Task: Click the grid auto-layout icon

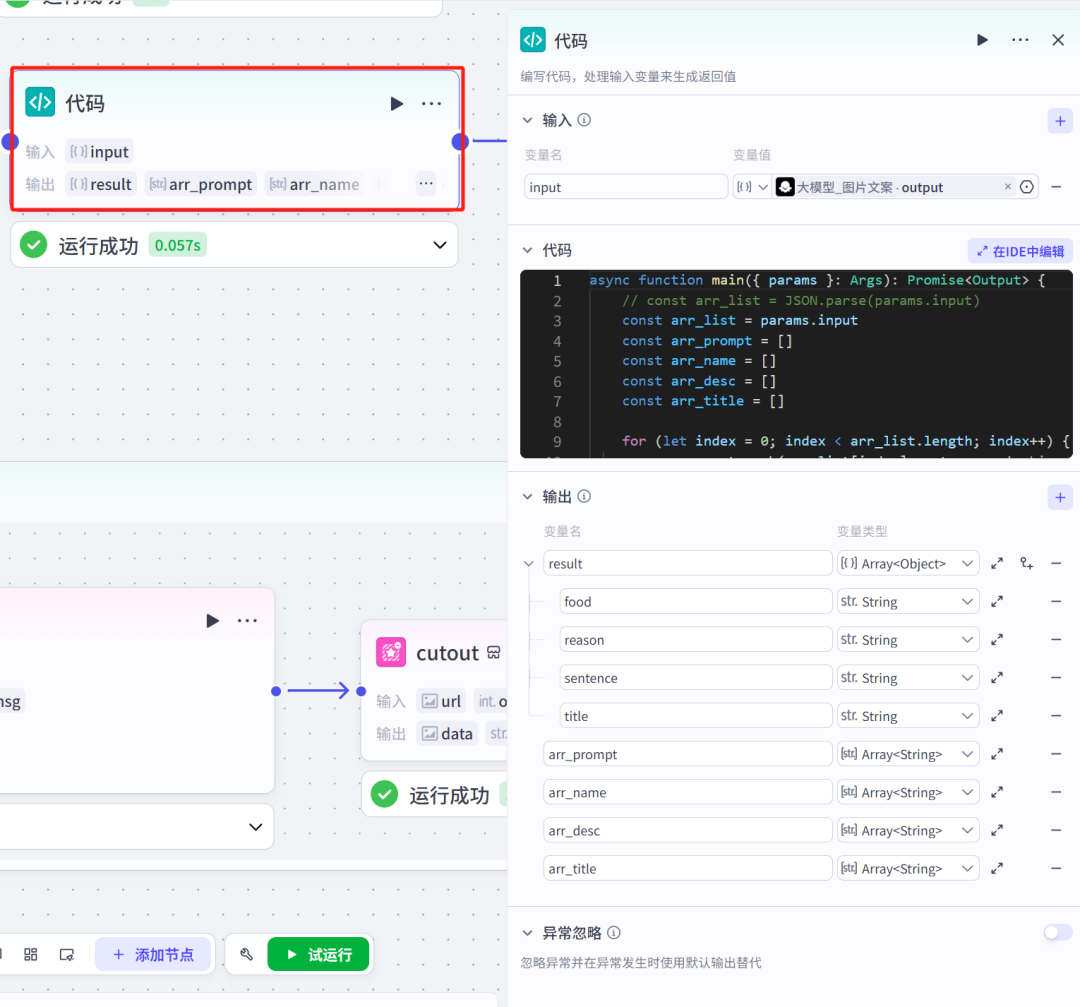Action: click(30, 954)
